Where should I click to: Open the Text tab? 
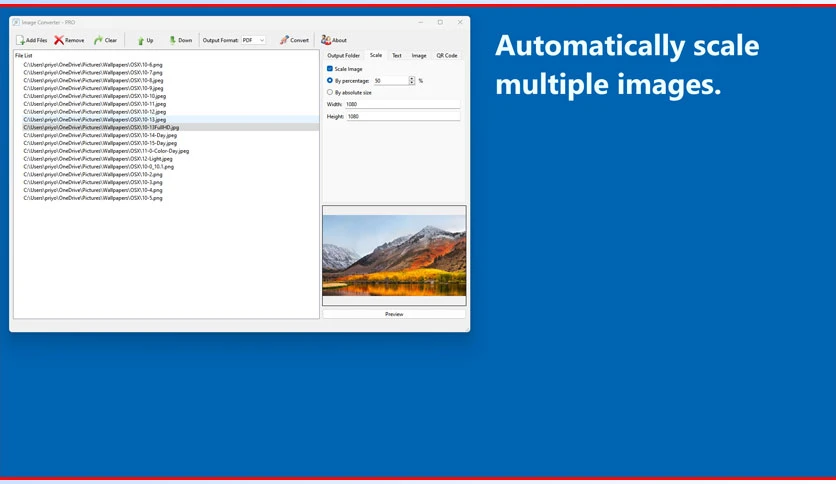pos(397,55)
